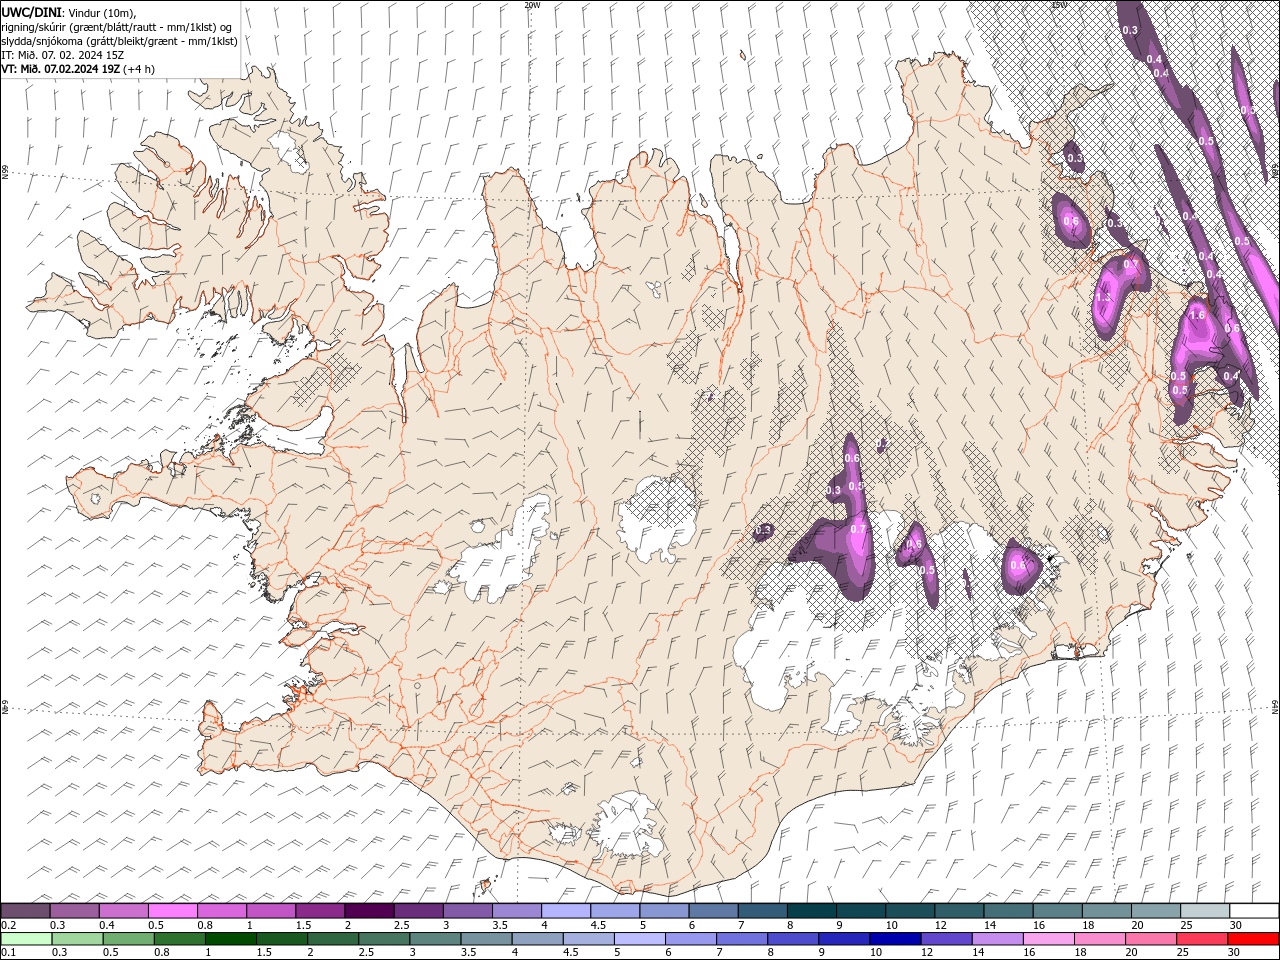Click top-row snow swatch above 6 label

point(713,911)
